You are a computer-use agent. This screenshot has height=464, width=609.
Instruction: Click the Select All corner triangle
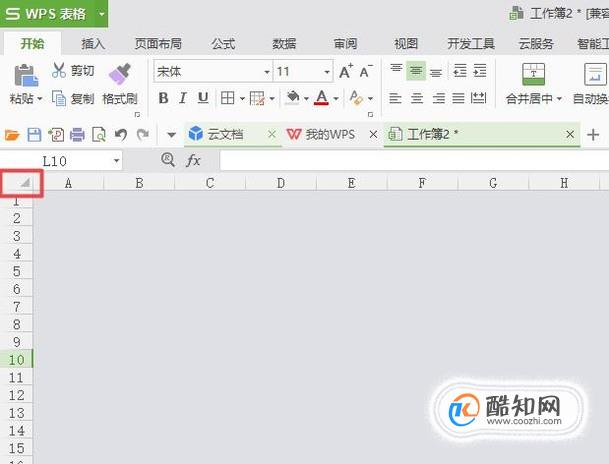(24, 182)
